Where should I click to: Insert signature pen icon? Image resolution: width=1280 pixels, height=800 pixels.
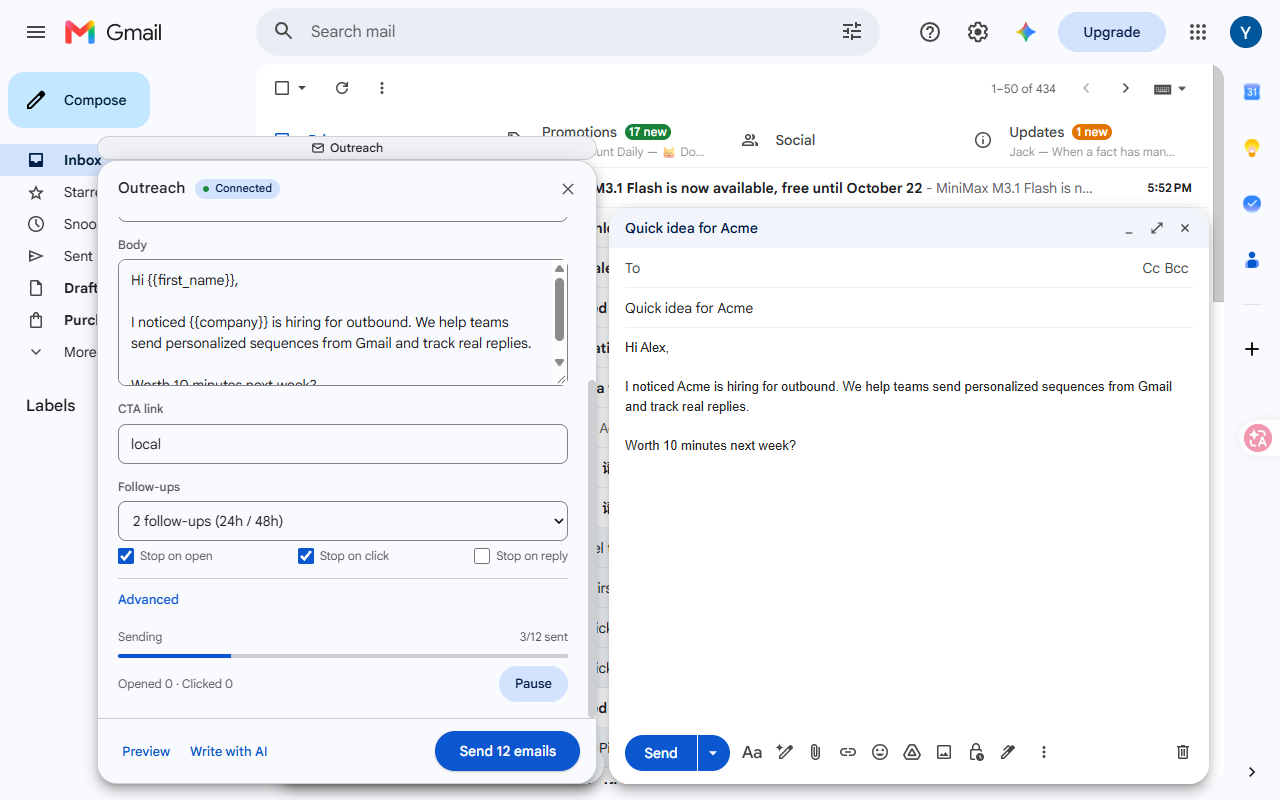[x=1008, y=752]
